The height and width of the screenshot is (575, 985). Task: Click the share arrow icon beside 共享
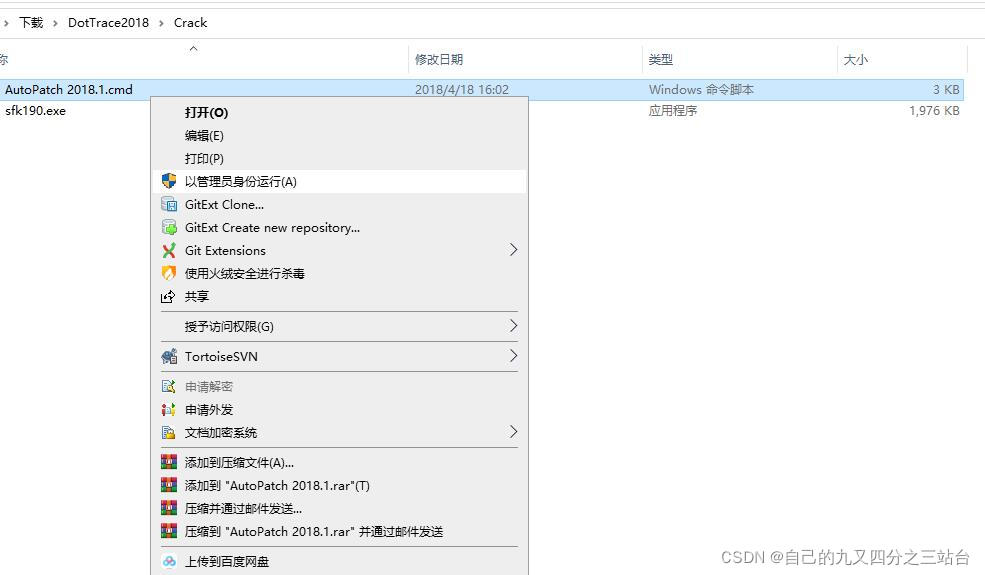pos(168,296)
